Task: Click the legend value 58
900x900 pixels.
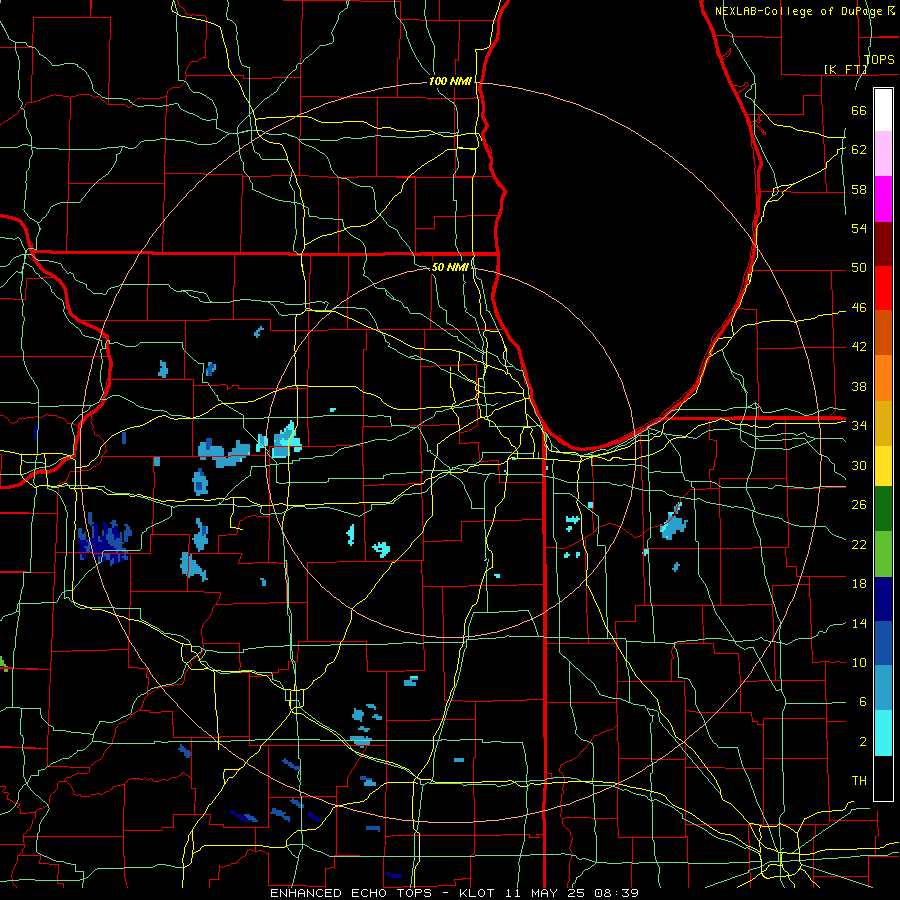Action: pyautogui.click(x=859, y=189)
